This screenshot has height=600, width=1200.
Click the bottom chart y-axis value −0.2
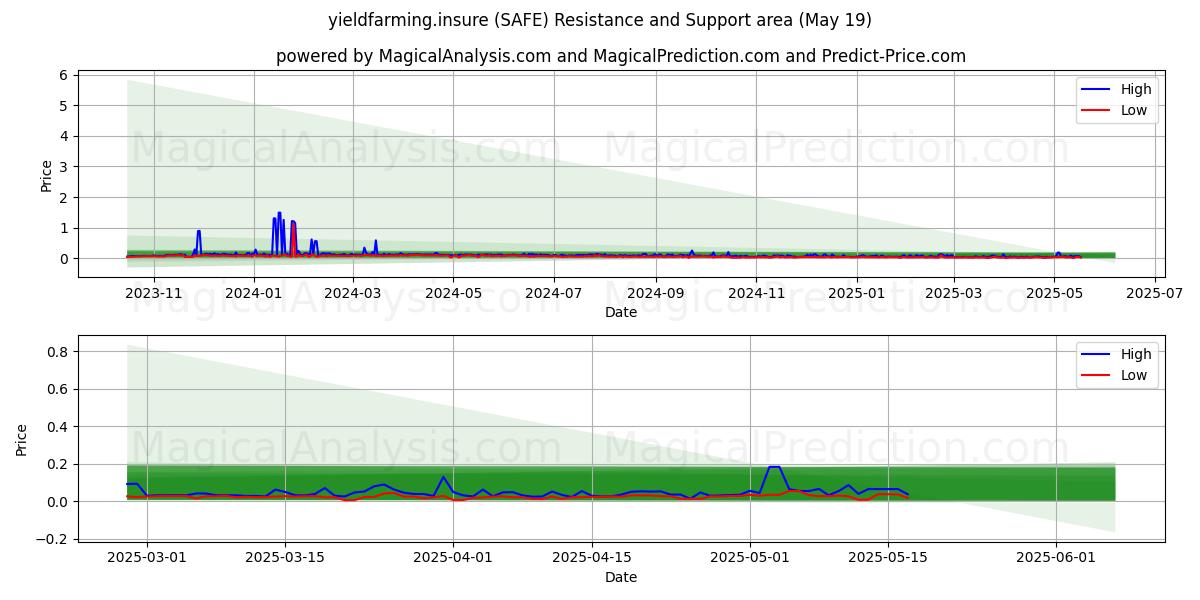[51, 539]
